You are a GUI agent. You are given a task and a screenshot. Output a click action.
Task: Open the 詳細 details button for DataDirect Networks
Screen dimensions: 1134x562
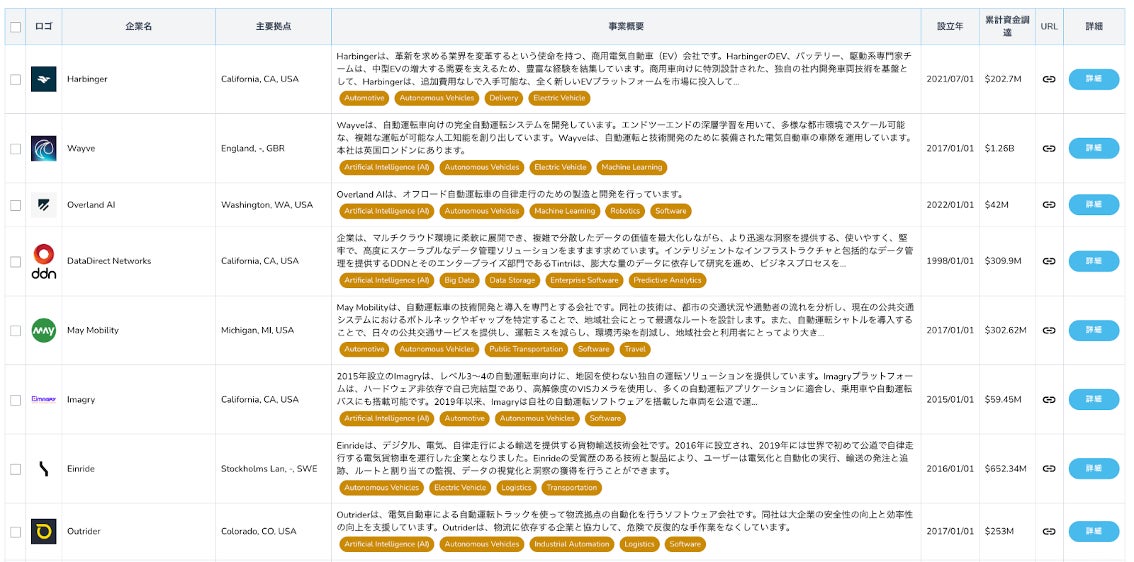point(1094,261)
